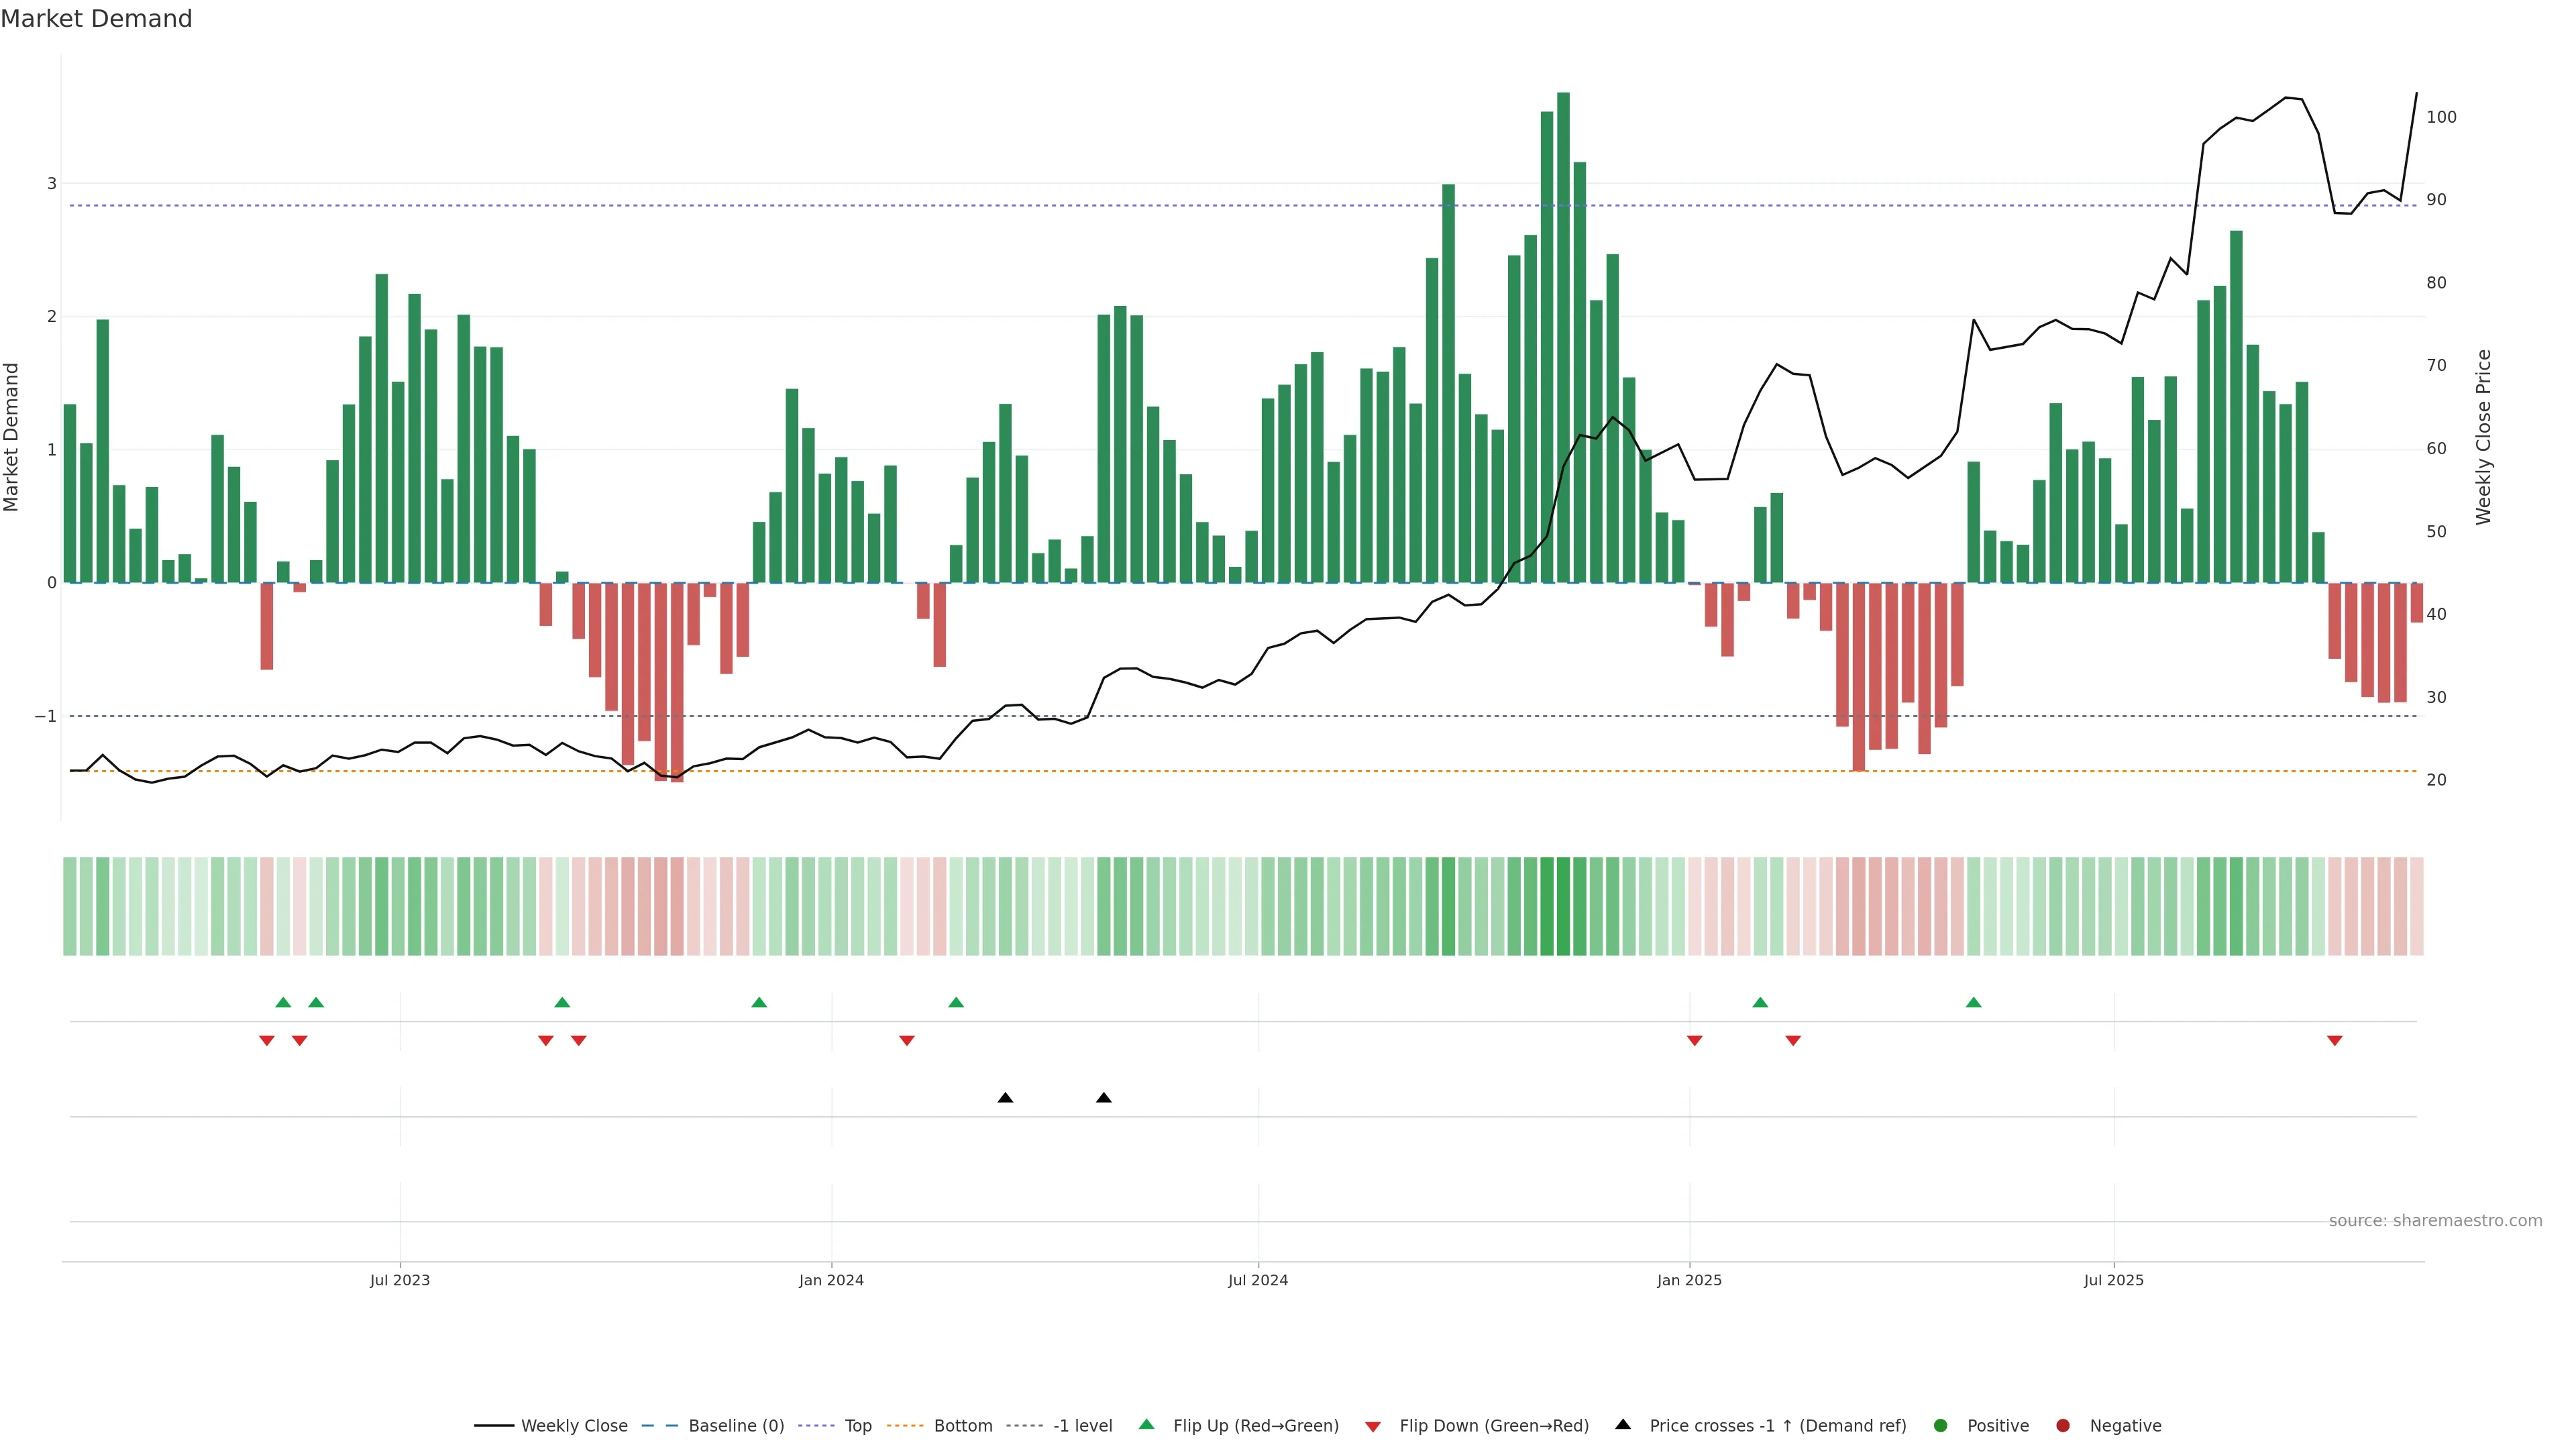Click the darkest green heatmap cell
This screenshot has width=2576, height=1449.
pyautogui.click(x=1563, y=906)
